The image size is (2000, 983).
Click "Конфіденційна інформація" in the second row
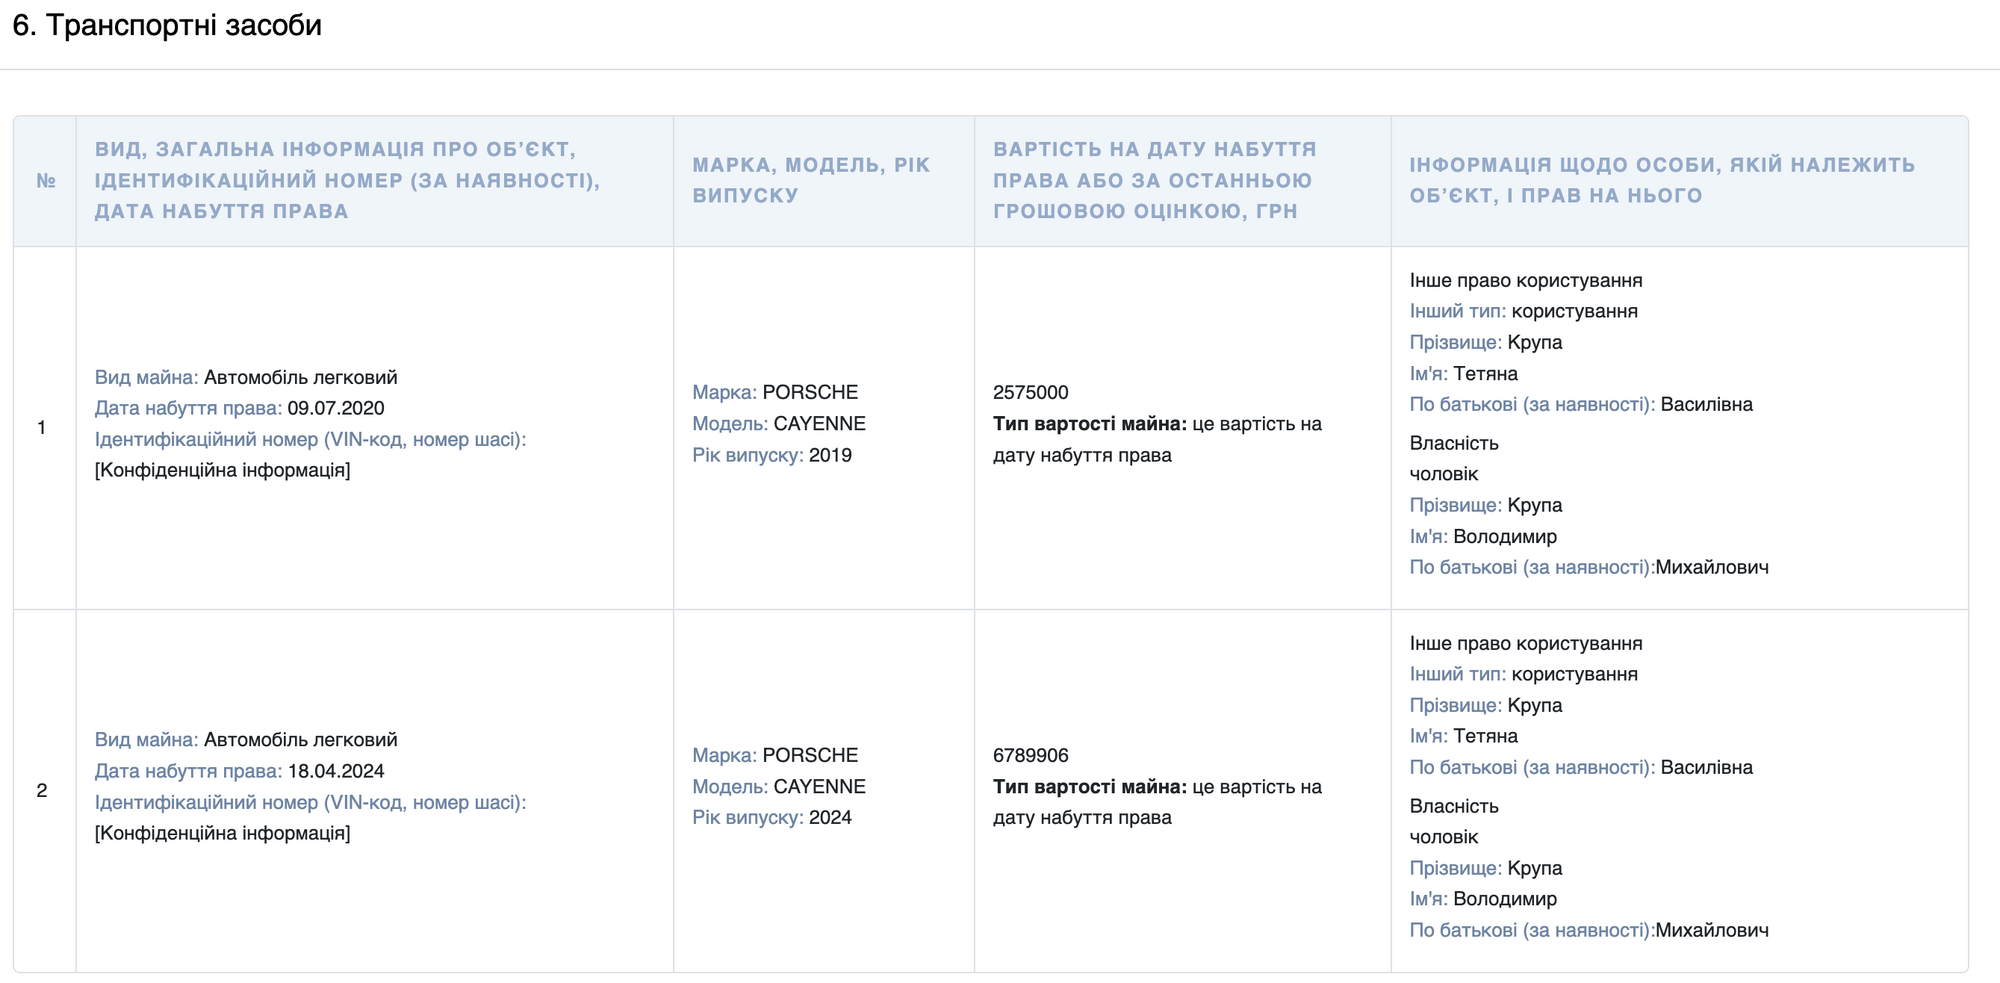[222, 833]
